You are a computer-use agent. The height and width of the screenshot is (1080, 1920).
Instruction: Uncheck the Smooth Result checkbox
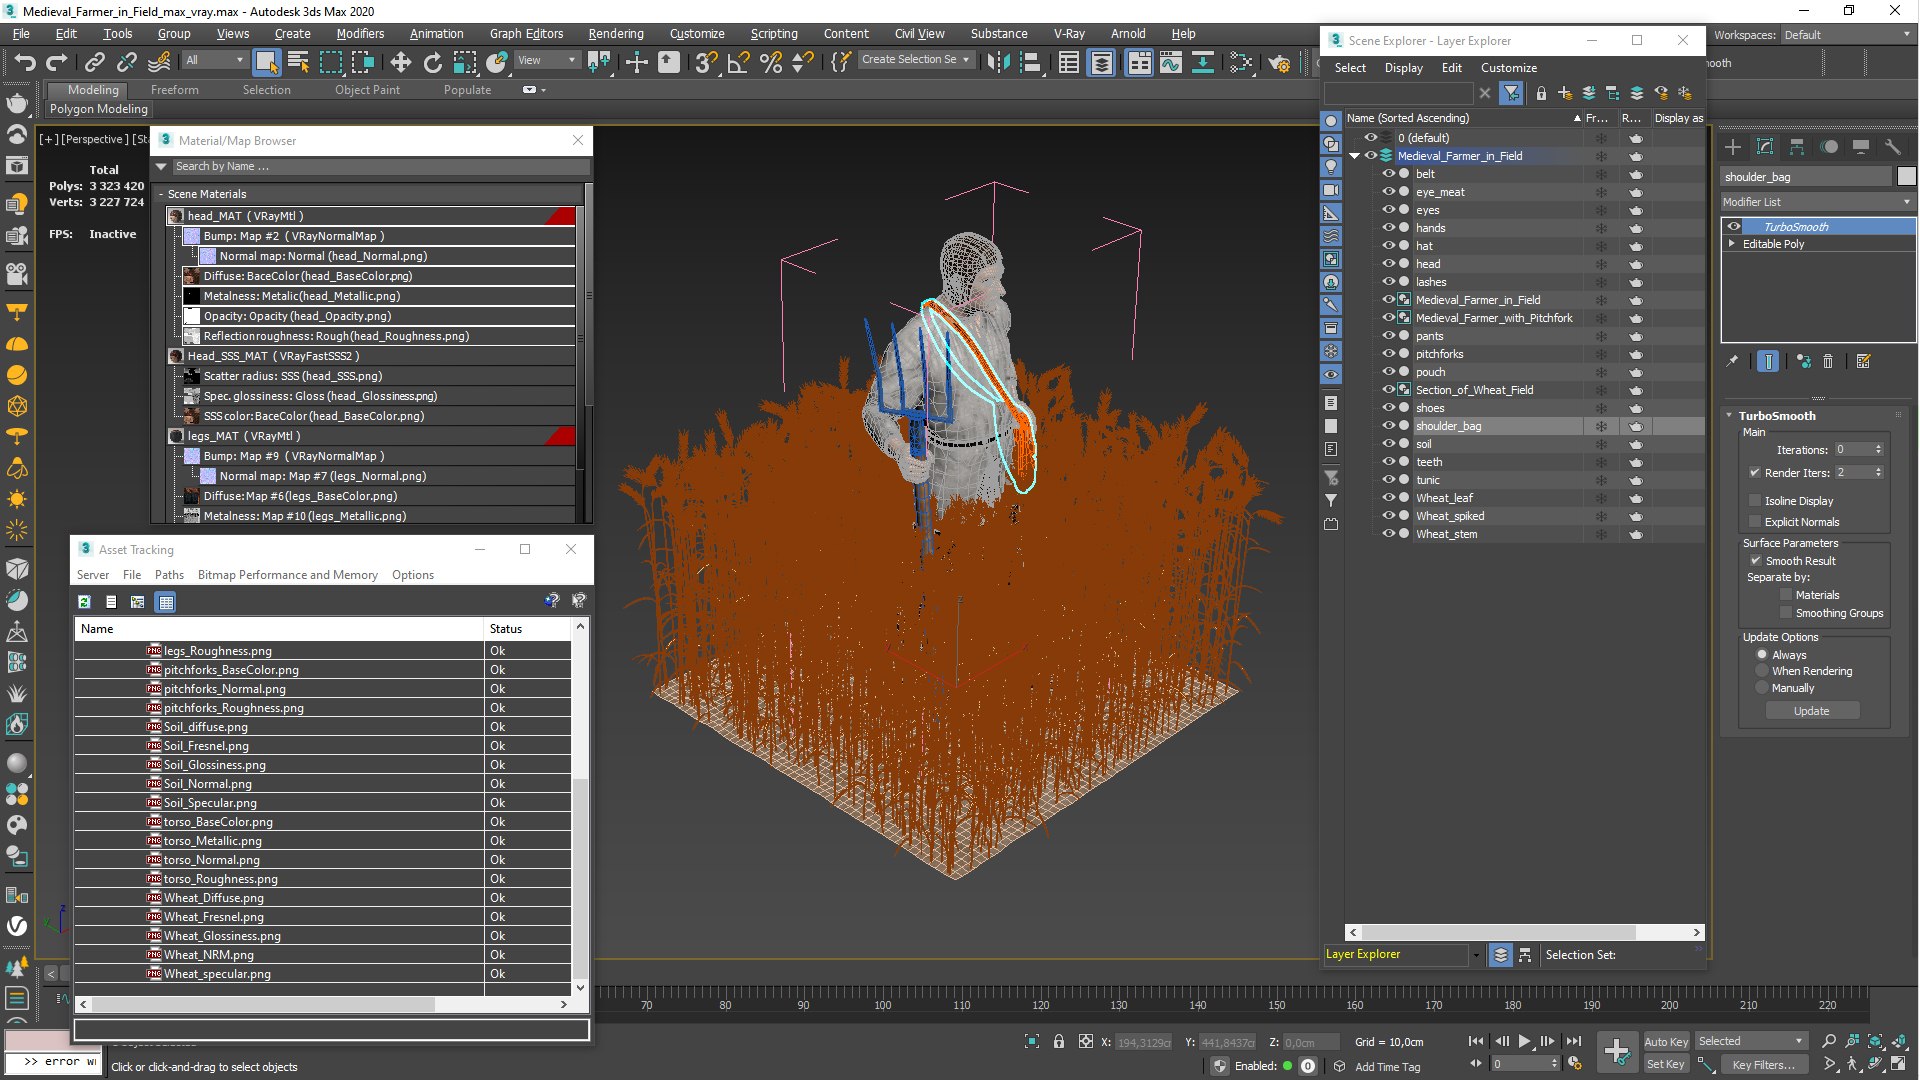point(1755,561)
